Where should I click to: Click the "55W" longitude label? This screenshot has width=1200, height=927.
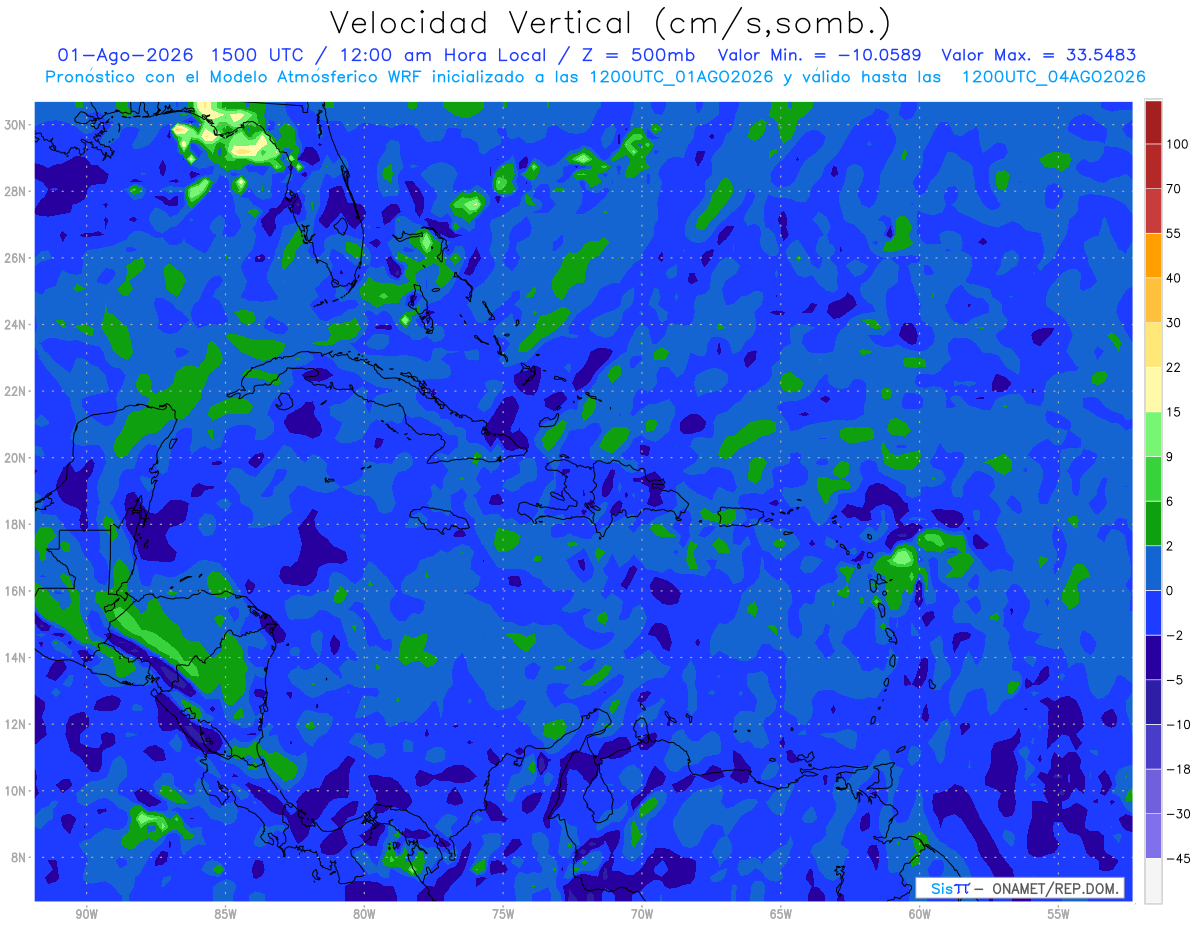pos(1059,914)
